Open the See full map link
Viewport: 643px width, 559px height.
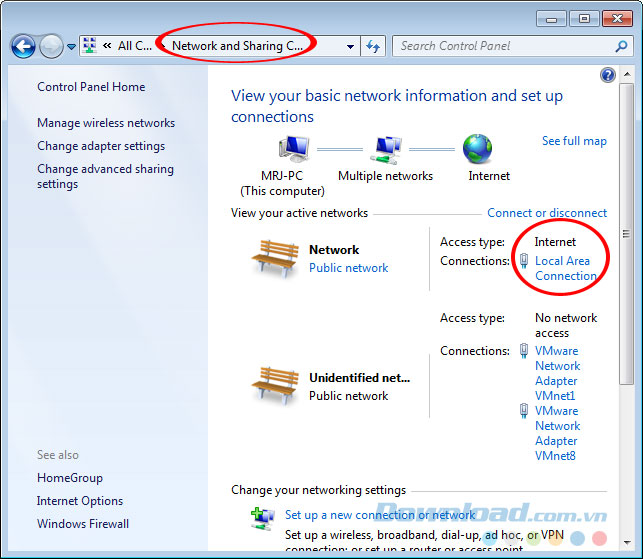574,141
